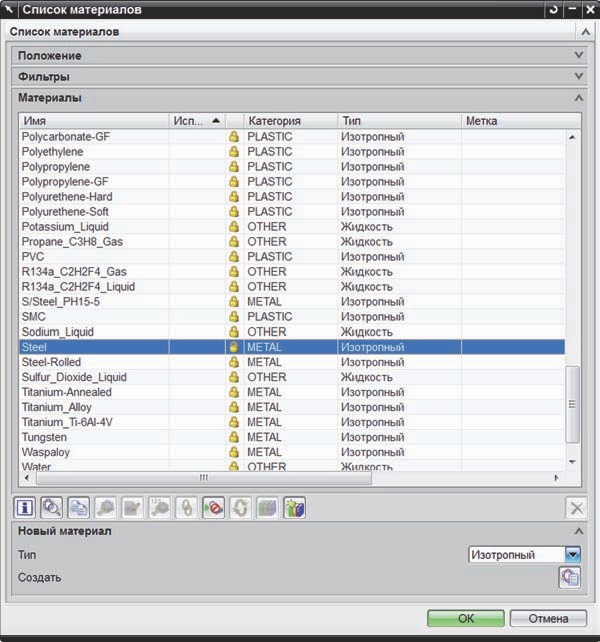The image size is (600, 642).
Task: Click the Отмена button
Action: click(548, 618)
